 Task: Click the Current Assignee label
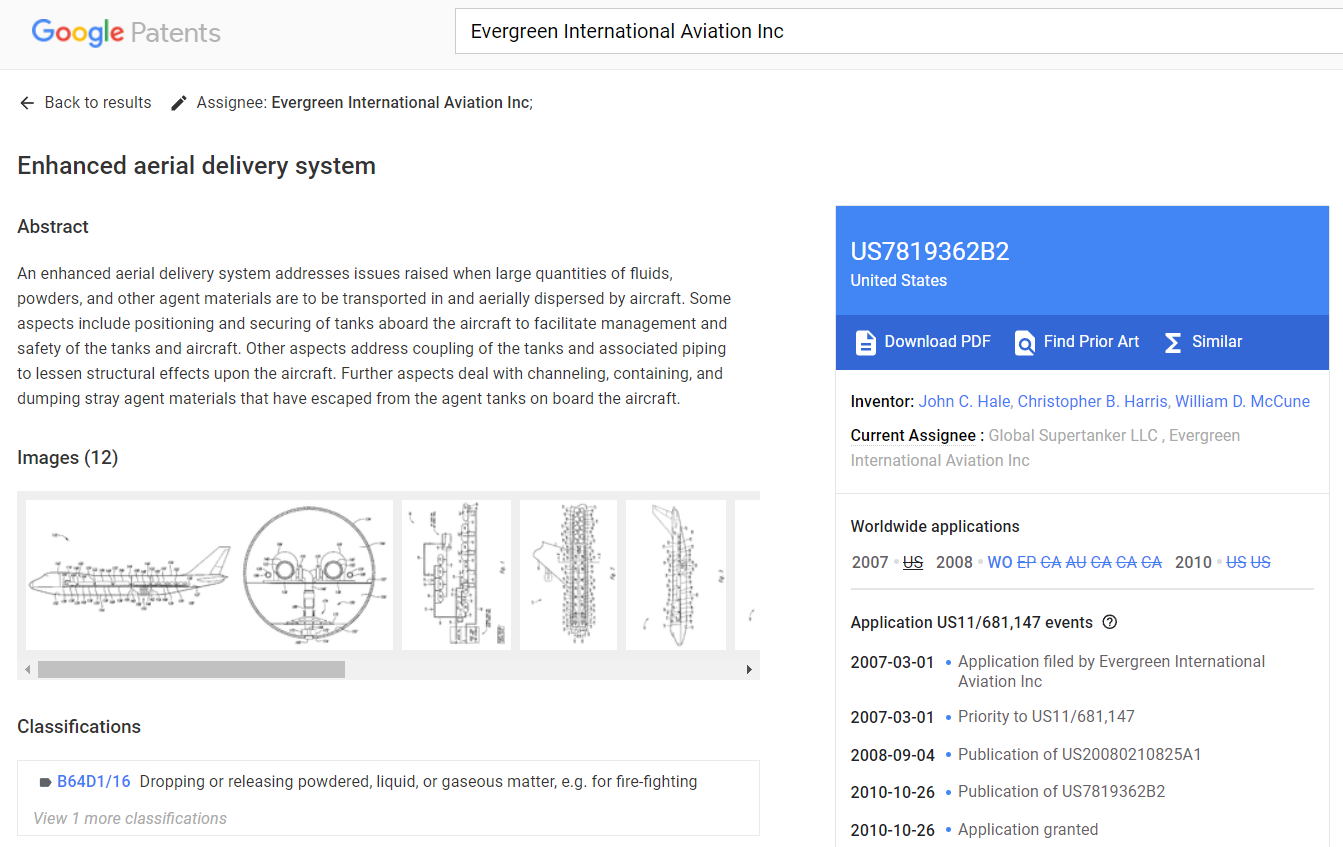[913, 436]
